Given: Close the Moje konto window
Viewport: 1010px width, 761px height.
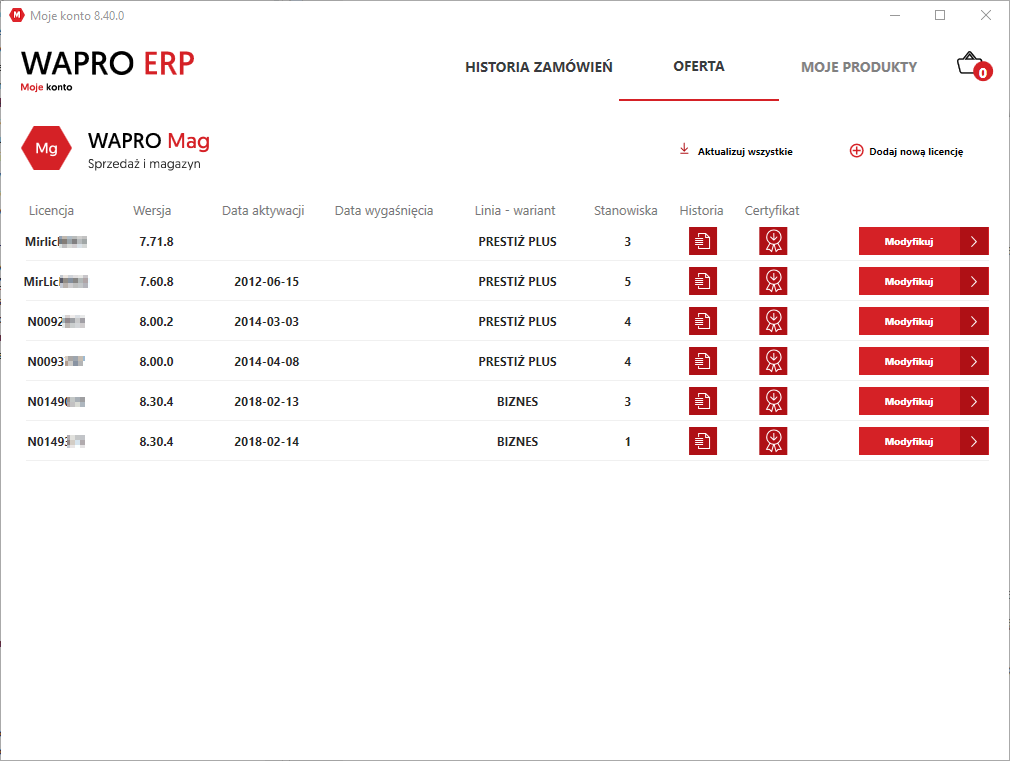Looking at the screenshot, I should (x=986, y=15).
